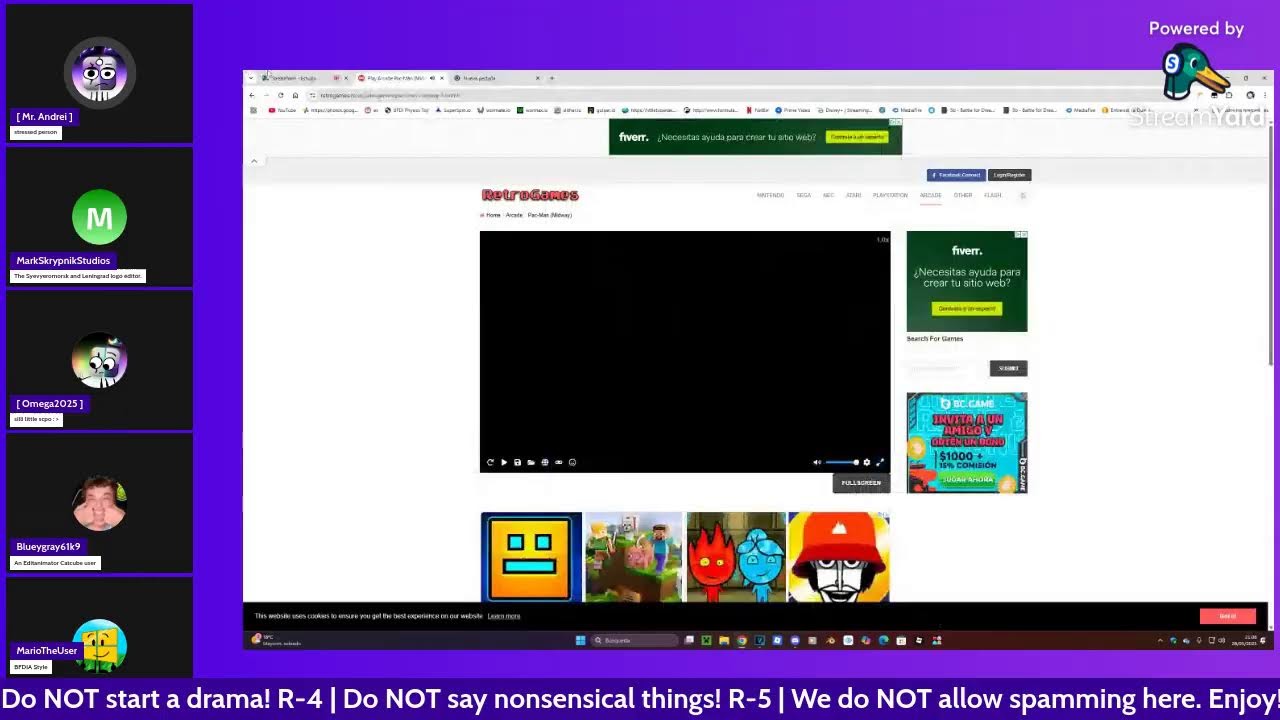This screenshot has height=720, width=1280.
Task: Mute the emulator with the speaker icon
Action: [x=817, y=462]
